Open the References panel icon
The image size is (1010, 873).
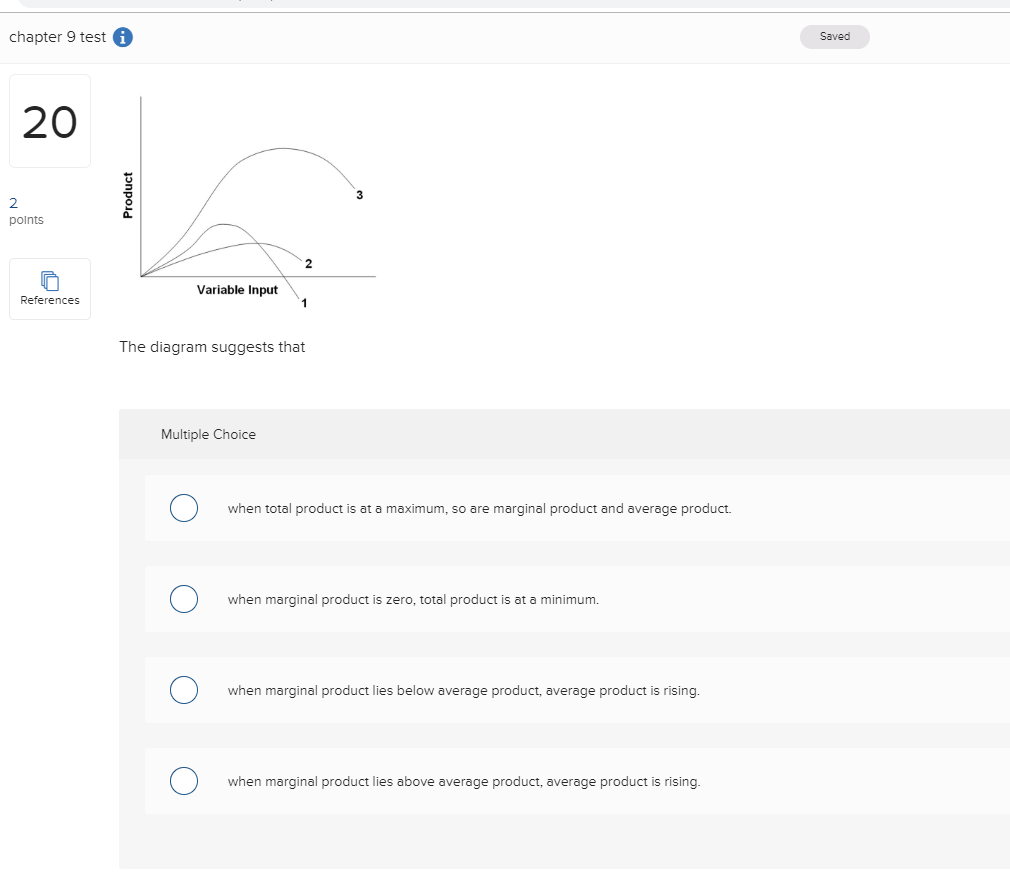click(50, 281)
